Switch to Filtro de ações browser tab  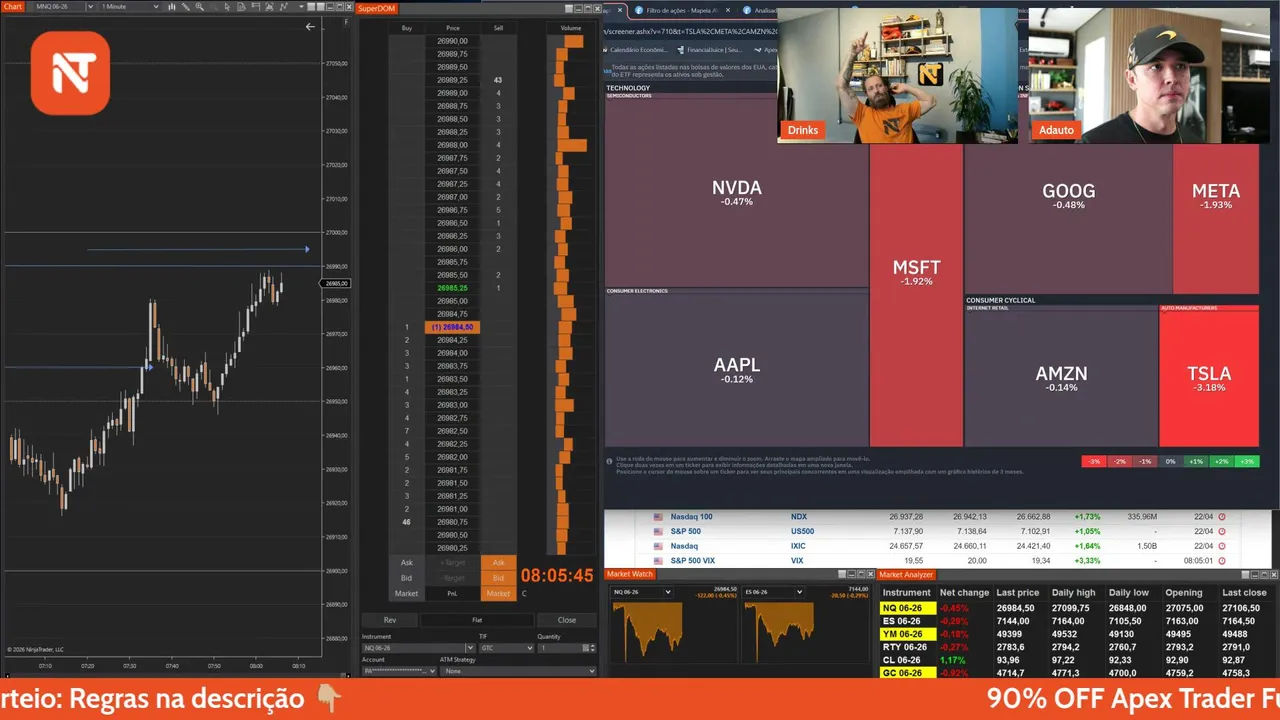point(683,10)
